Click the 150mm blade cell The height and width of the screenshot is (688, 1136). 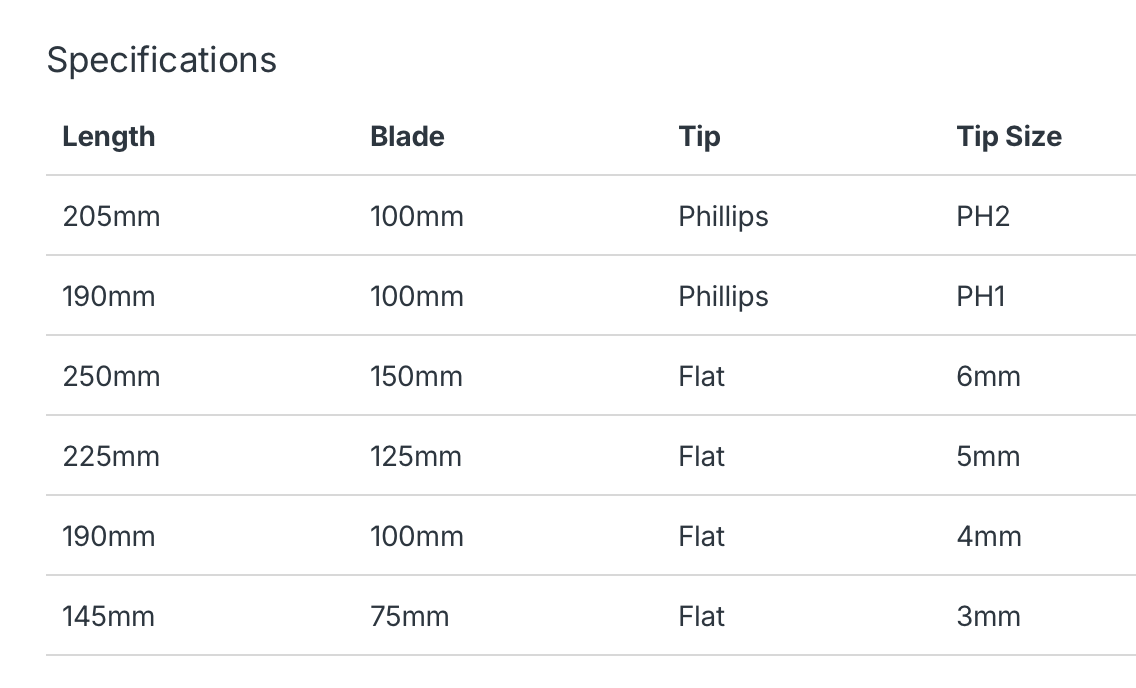coord(417,376)
